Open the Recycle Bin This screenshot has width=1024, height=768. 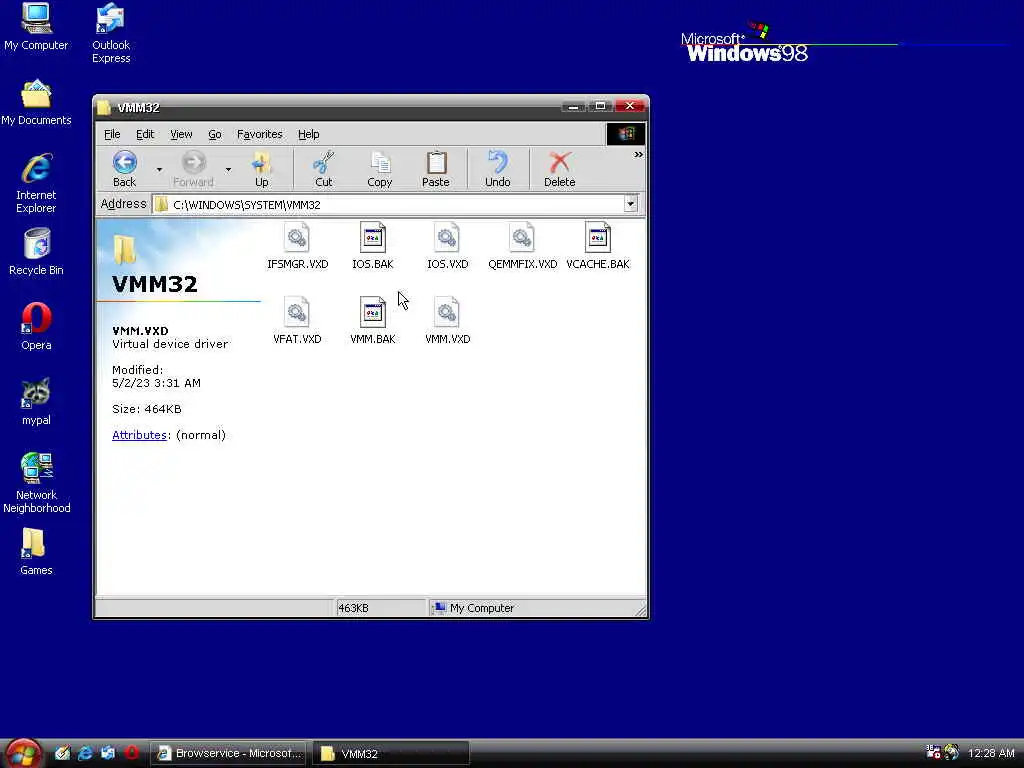[36, 252]
